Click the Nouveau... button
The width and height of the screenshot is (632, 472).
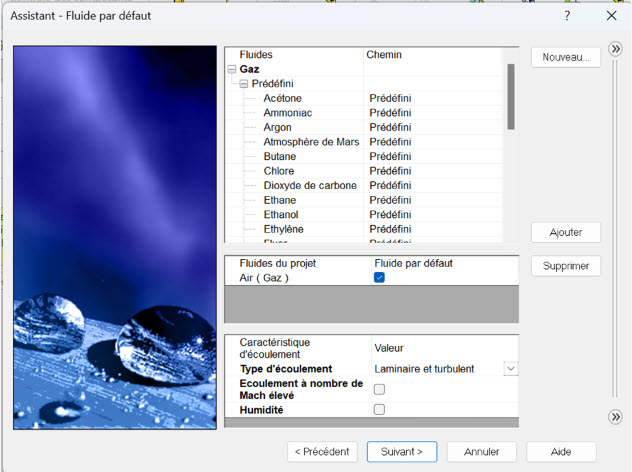(565, 57)
